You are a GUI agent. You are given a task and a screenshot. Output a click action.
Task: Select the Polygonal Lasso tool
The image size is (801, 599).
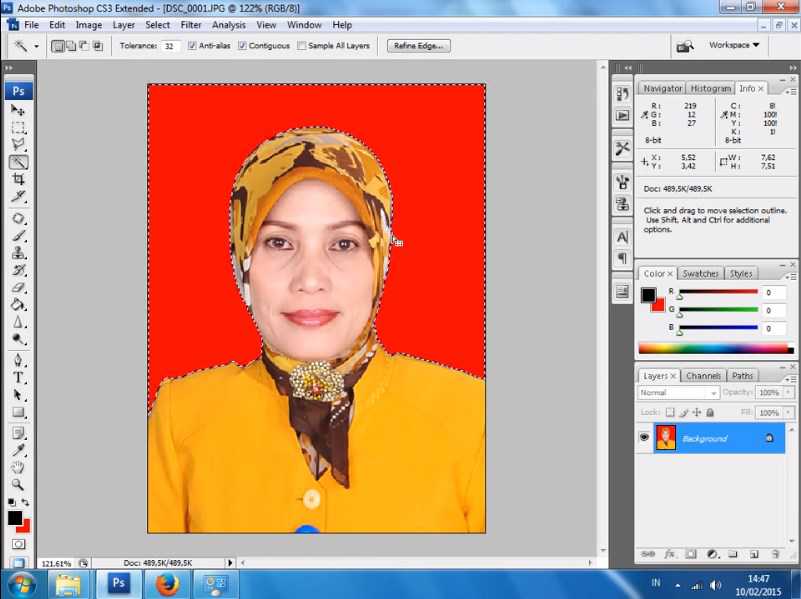18,145
